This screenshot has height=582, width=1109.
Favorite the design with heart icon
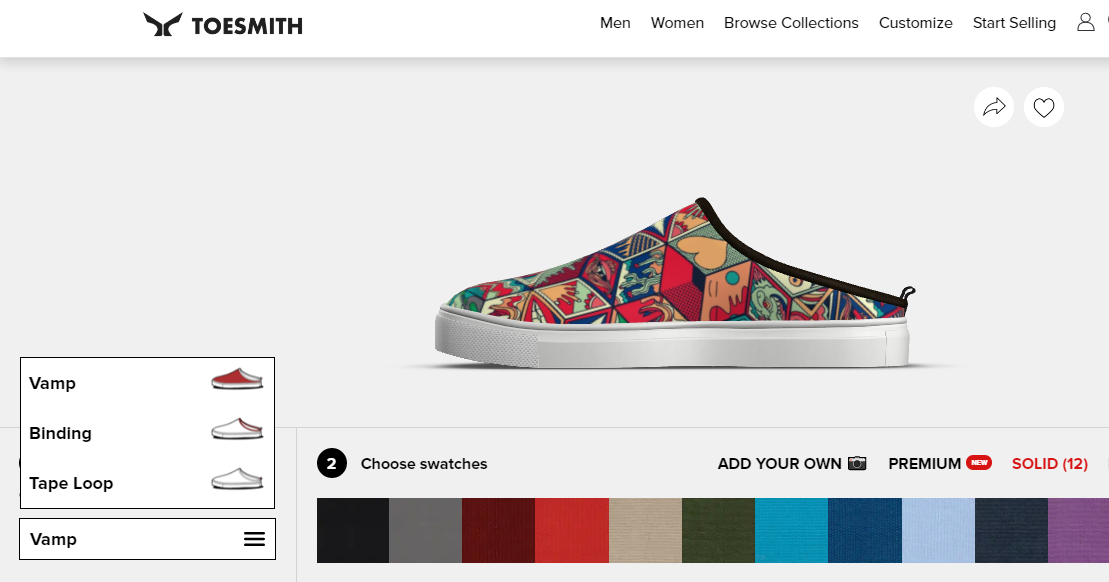point(1044,107)
